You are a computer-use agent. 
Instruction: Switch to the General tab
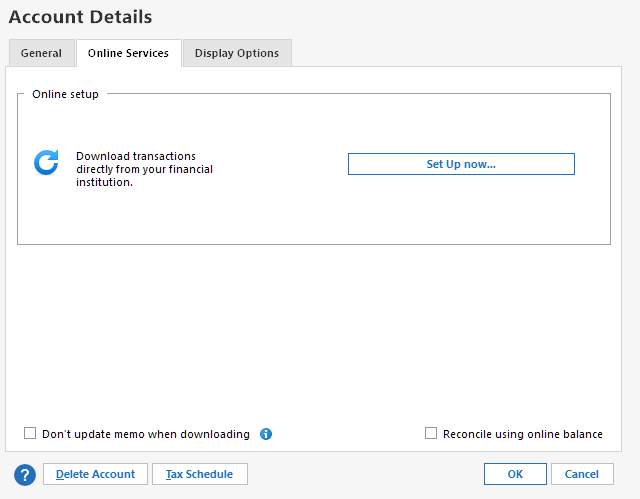[x=41, y=53]
